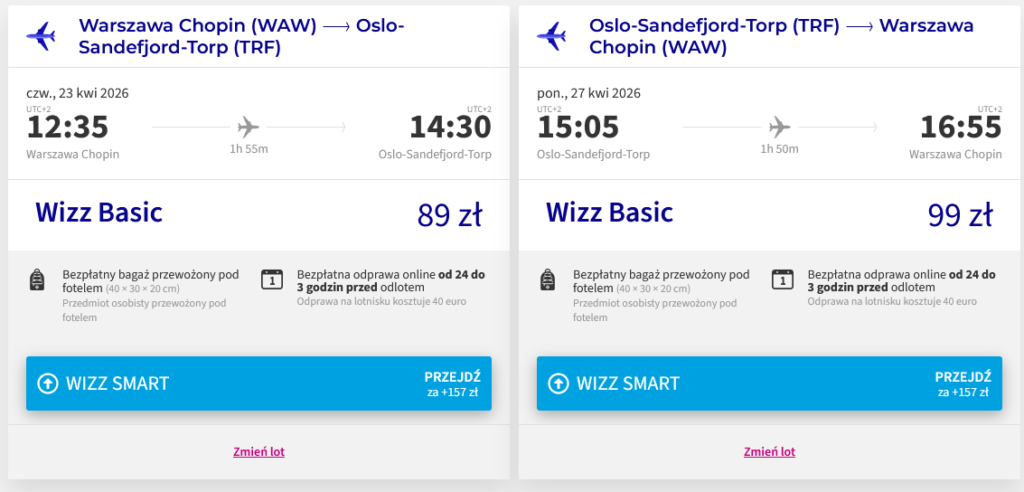Click the up-arrow icon on the outbound WIZZ SMART button
1024x492 pixels.
click(48, 383)
